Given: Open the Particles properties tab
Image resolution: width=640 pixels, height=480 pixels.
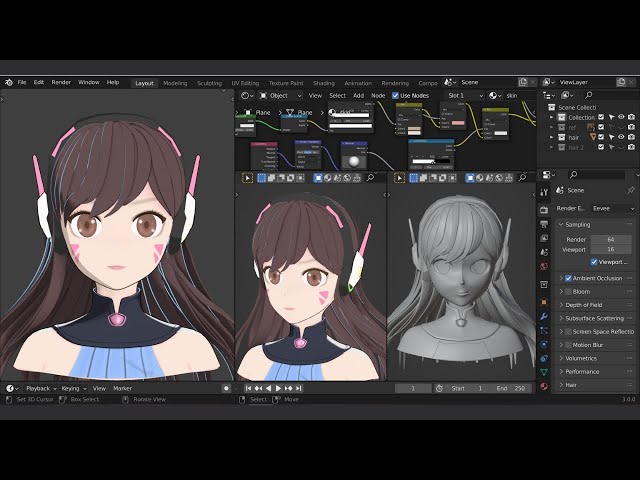Looking at the screenshot, I should [x=544, y=331].
